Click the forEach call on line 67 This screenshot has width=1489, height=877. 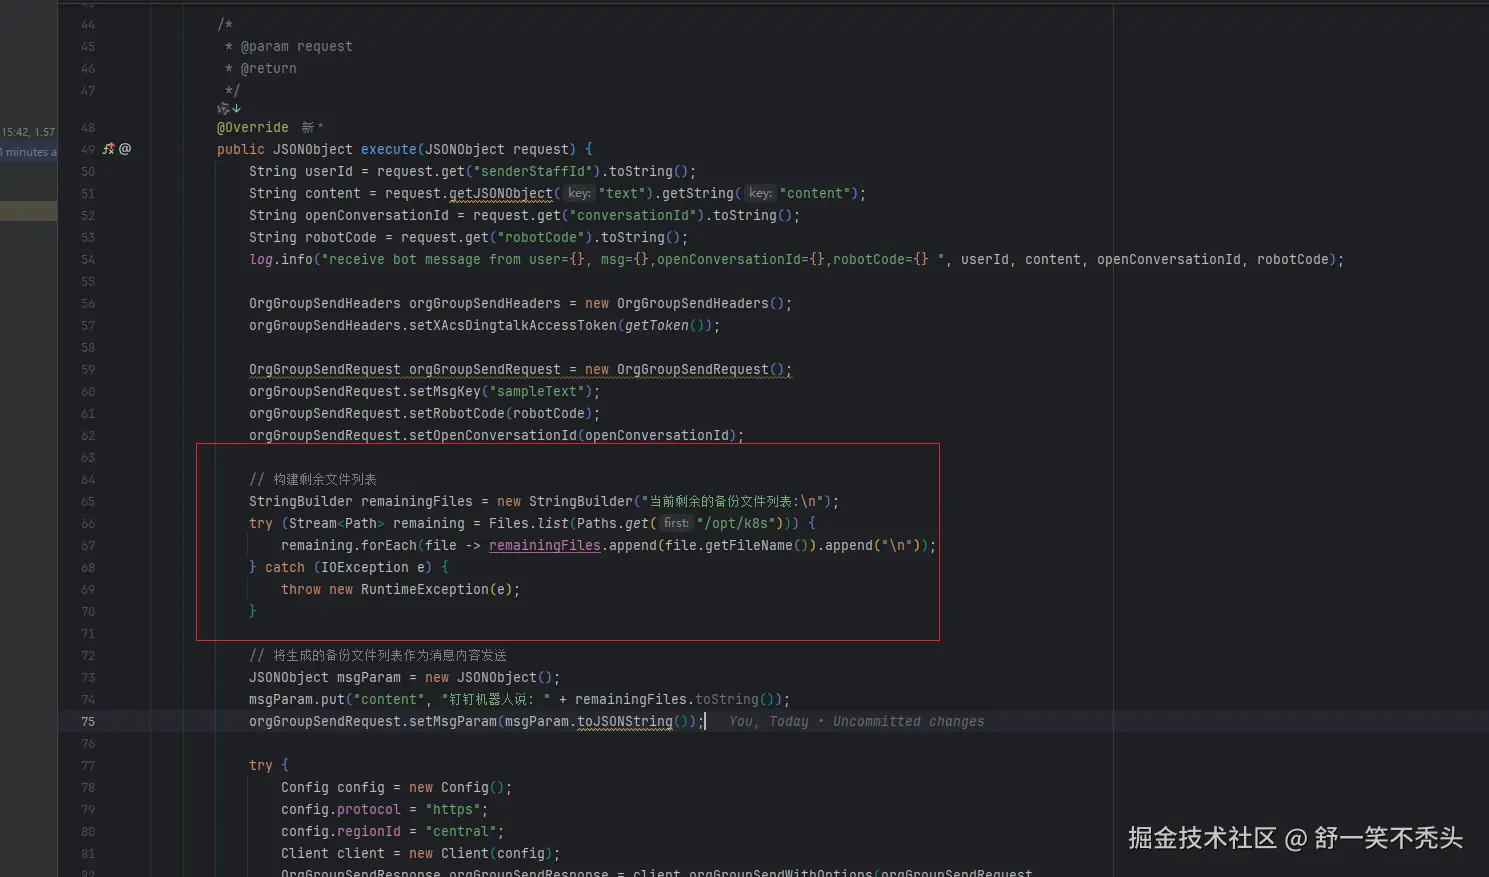coord(389,546)
